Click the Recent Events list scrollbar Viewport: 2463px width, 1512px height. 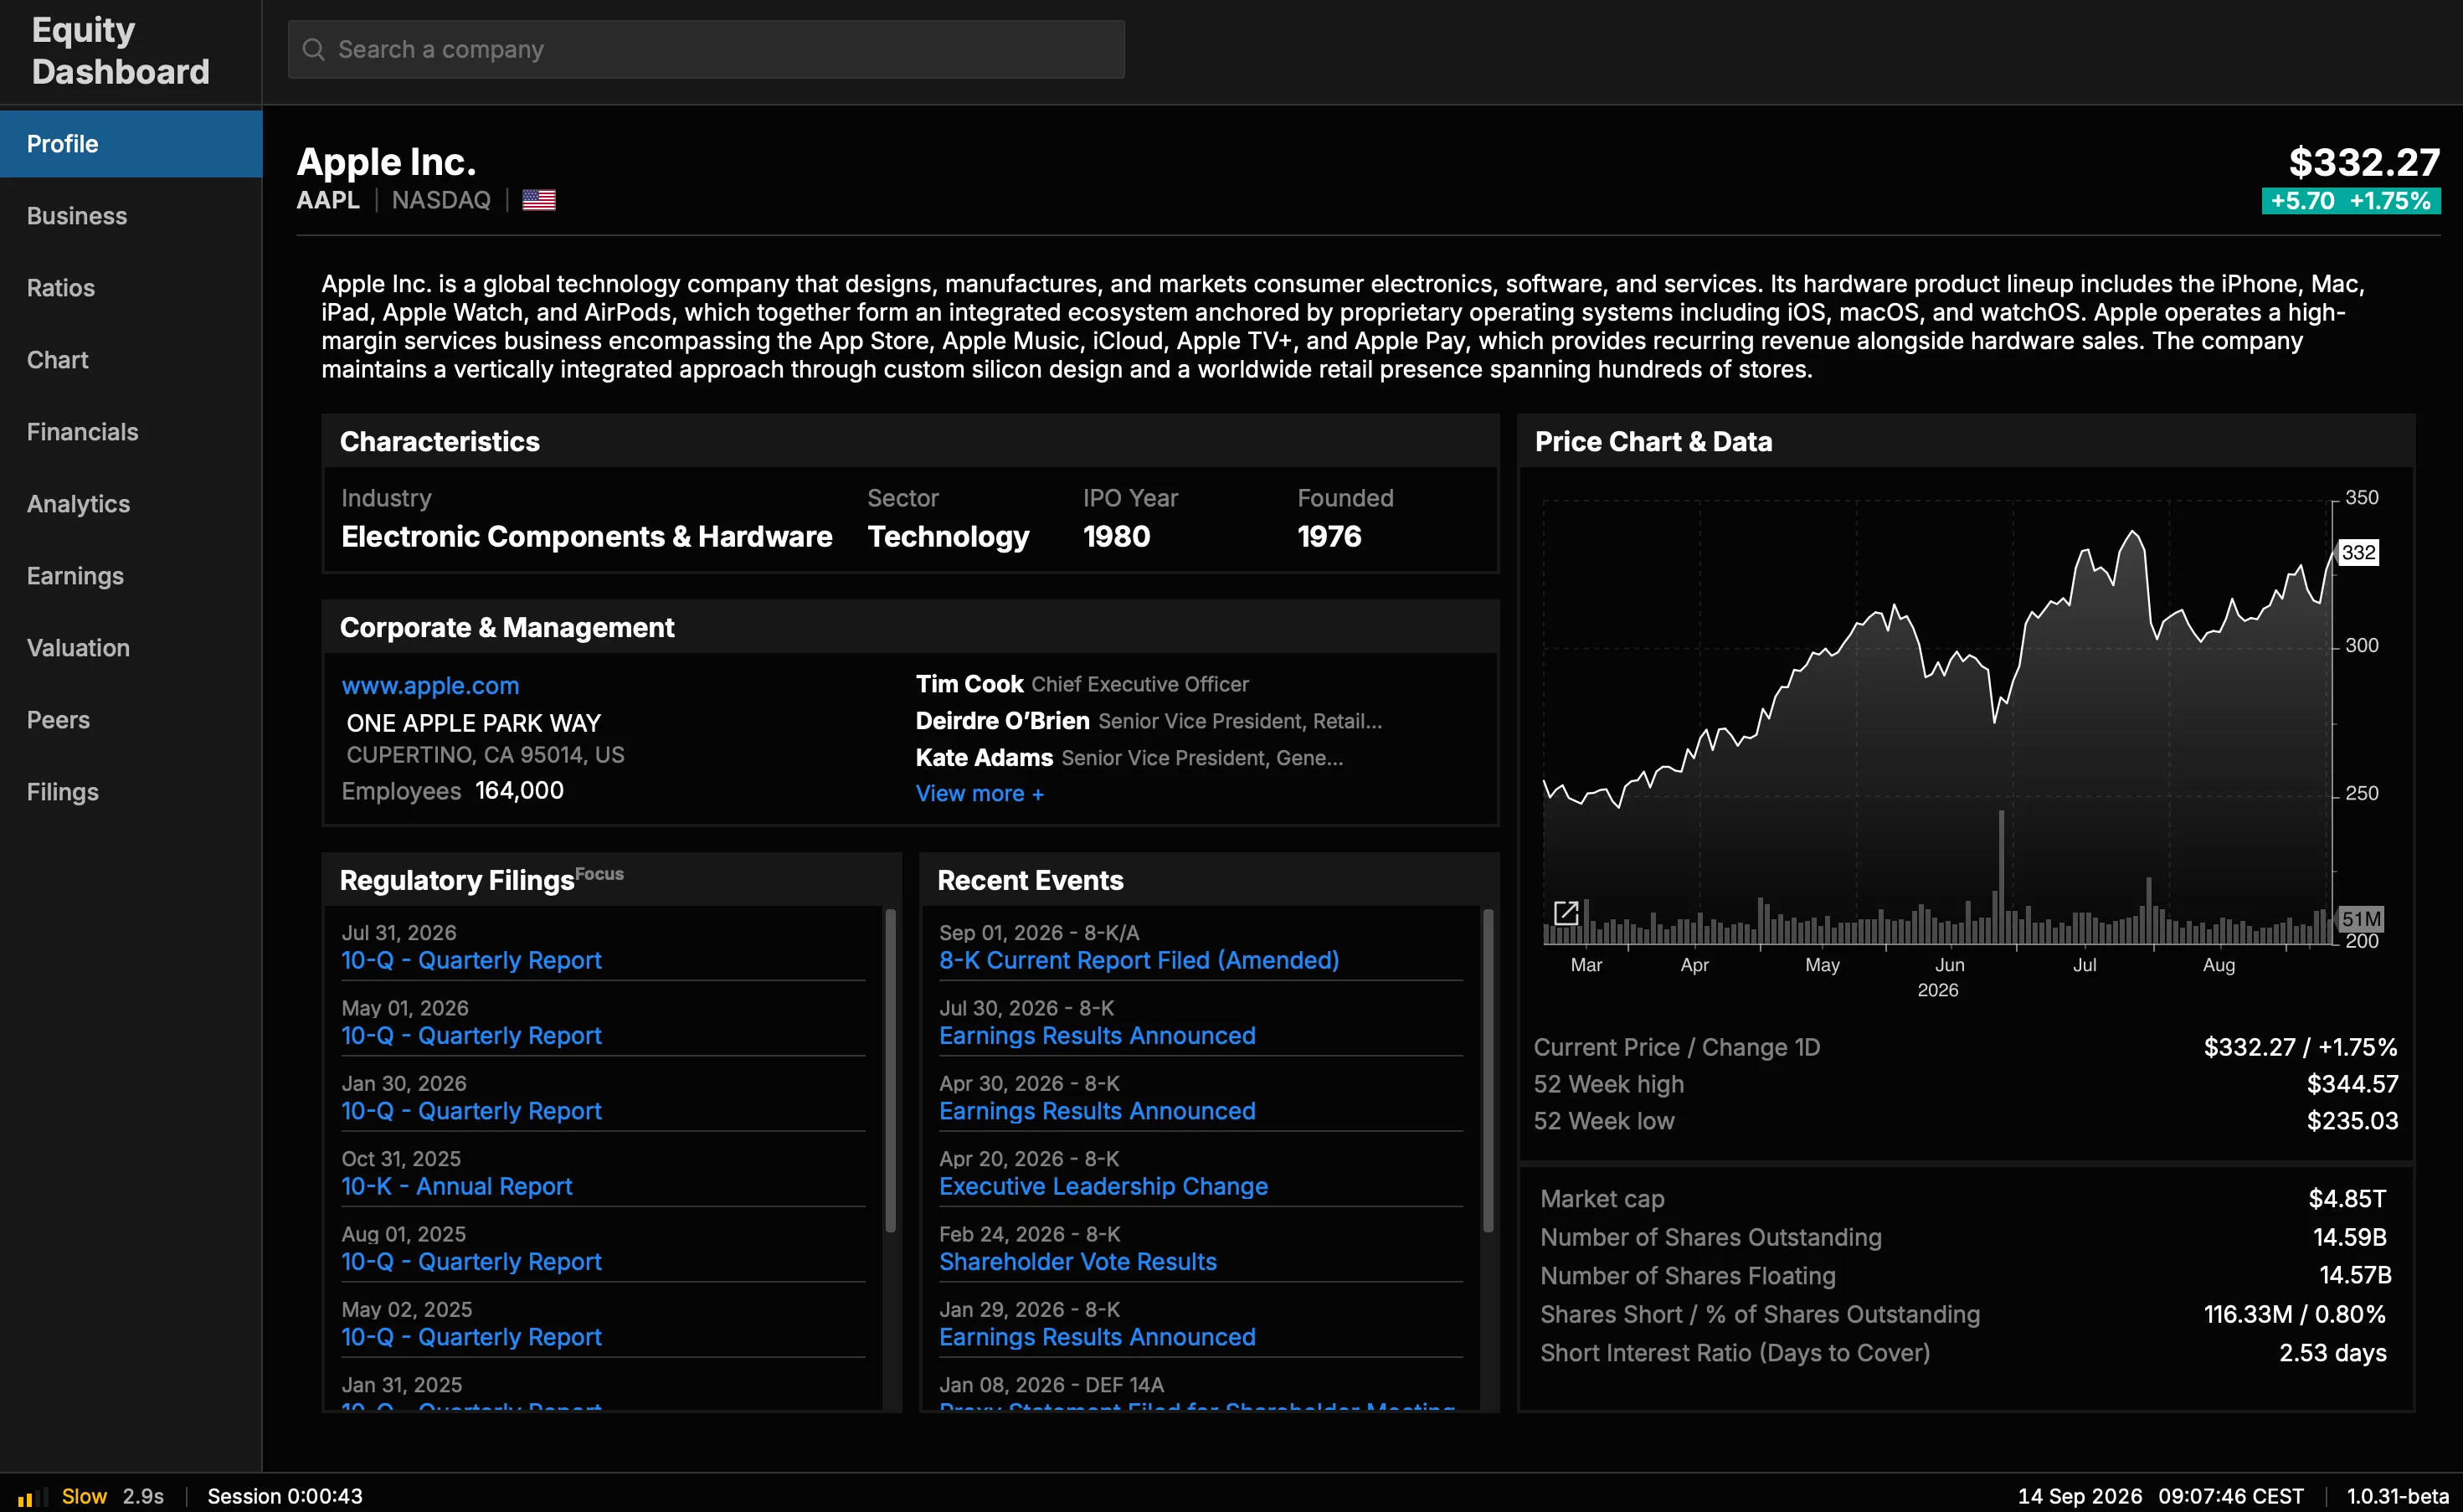pyautogui.click(x=1488, y=1069)
